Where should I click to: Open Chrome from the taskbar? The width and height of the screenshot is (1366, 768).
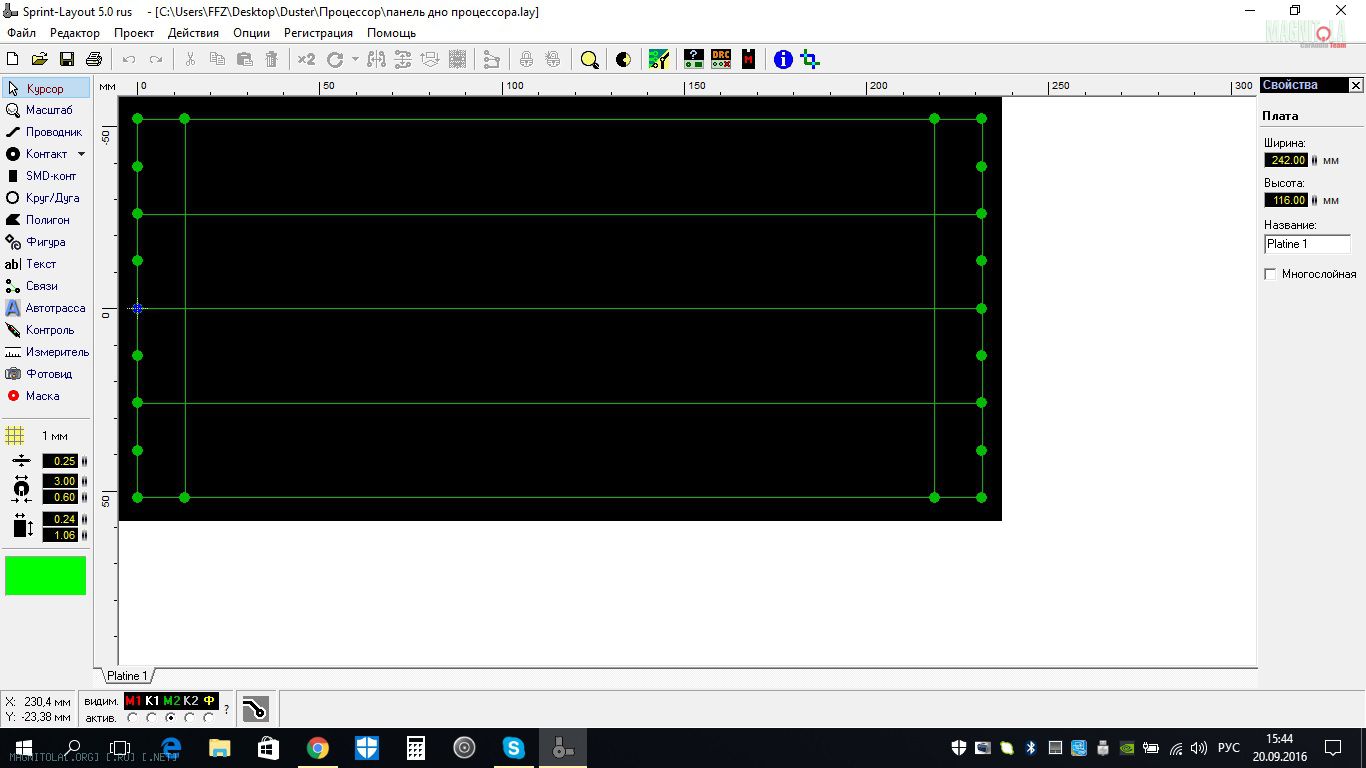pyautogui.click(x=317, y=748)
